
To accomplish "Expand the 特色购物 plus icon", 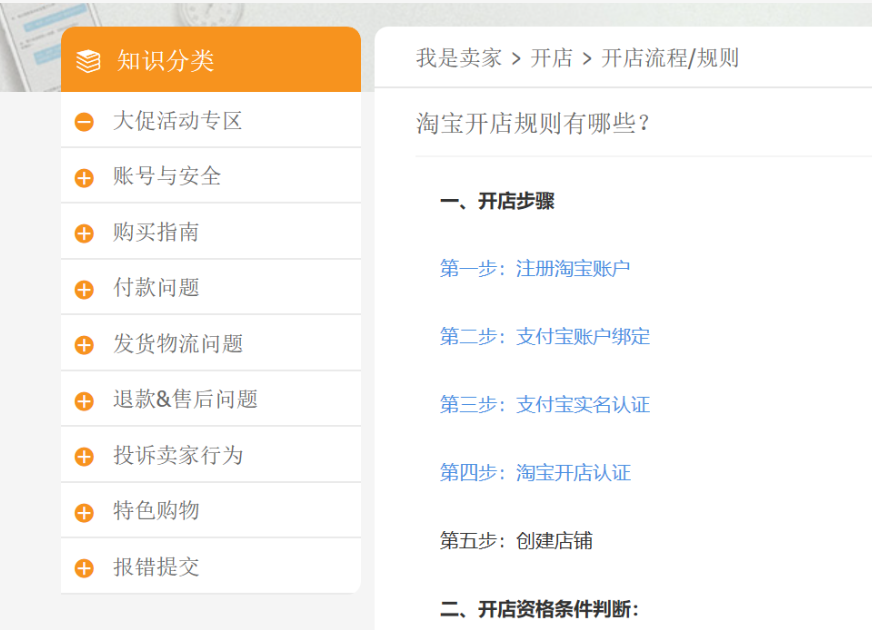I will 84,513.
